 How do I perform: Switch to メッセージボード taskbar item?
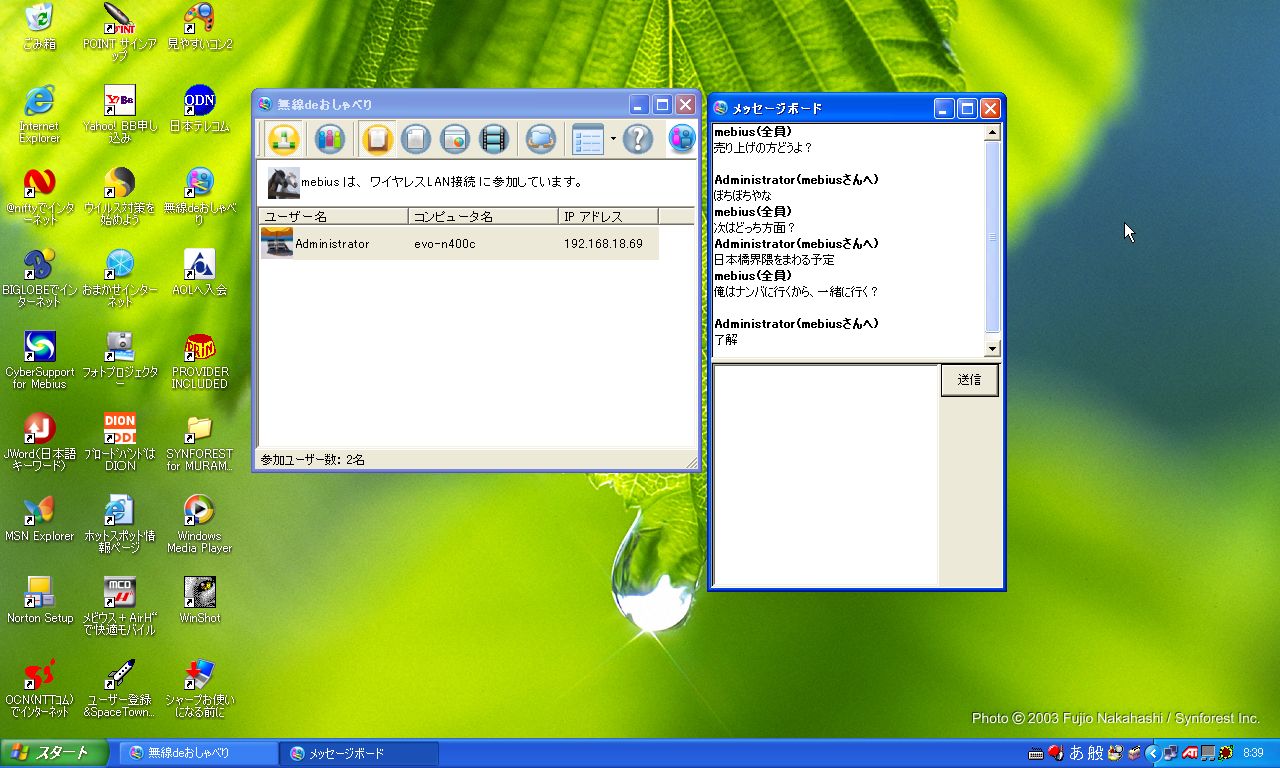pyautogui.click(x=359, y=753)
